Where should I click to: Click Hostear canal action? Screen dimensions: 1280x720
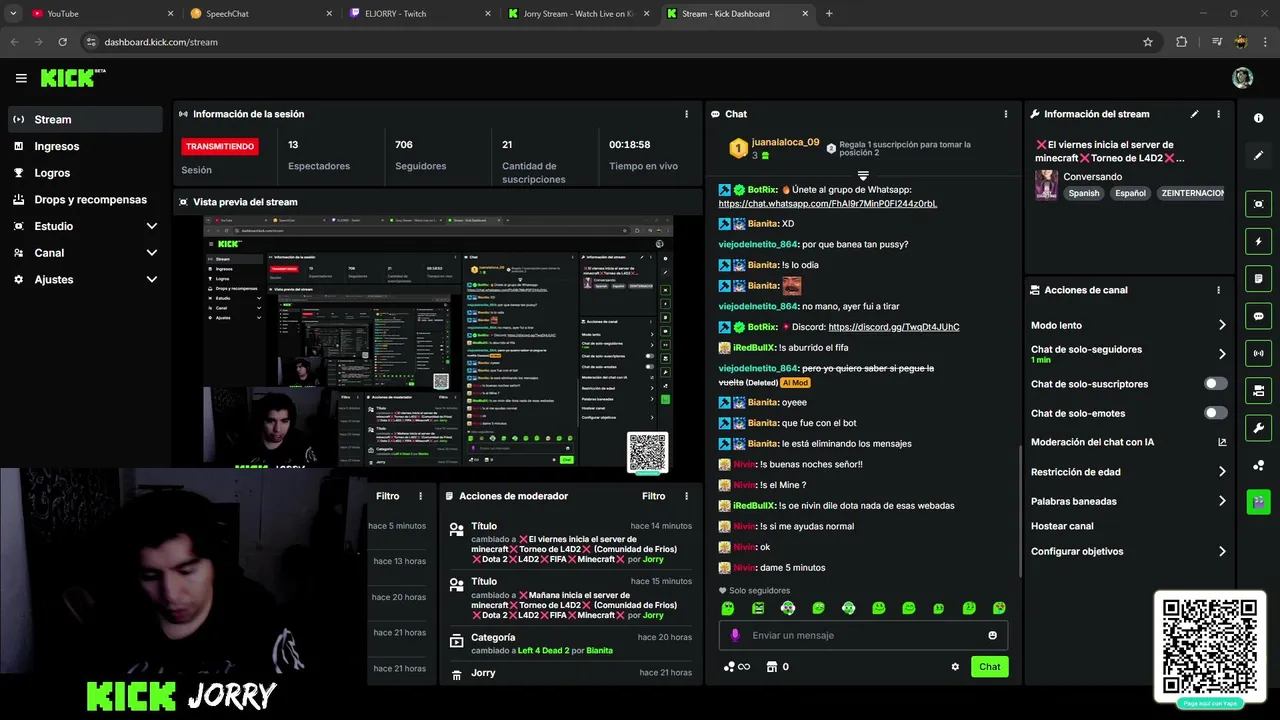click(x=1062, y=526)
